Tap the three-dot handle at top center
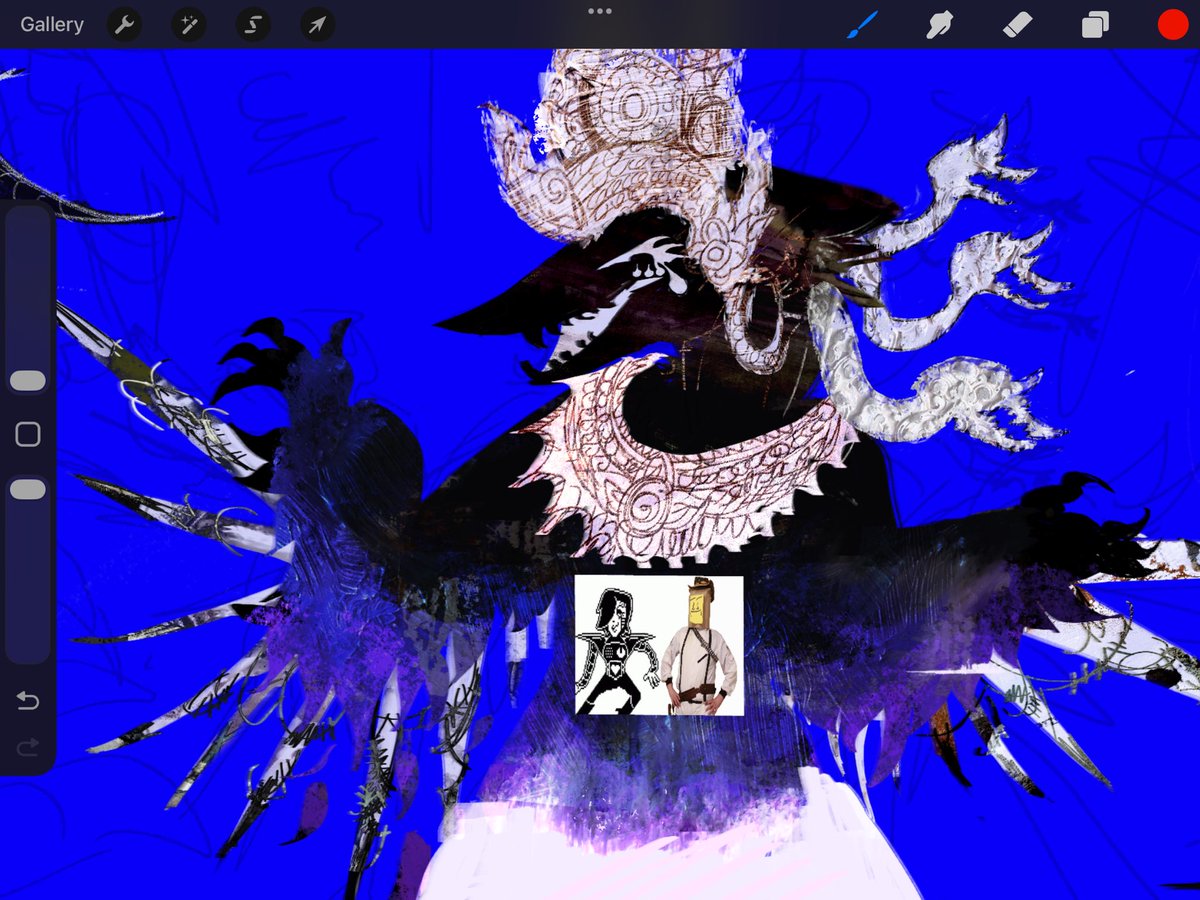 (600, 11)
